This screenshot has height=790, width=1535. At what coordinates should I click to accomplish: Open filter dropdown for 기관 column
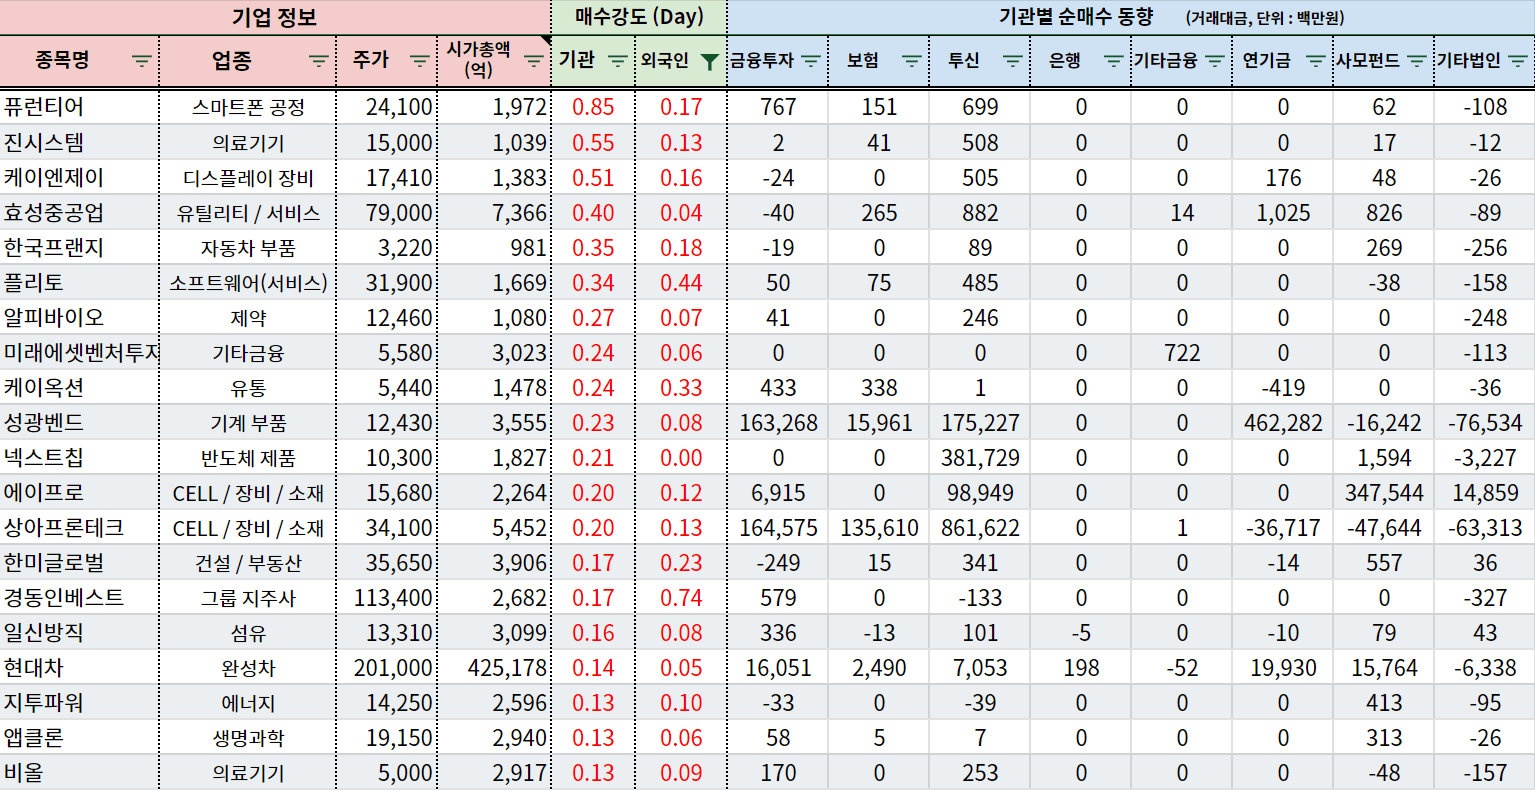click(x=618, y=61)
